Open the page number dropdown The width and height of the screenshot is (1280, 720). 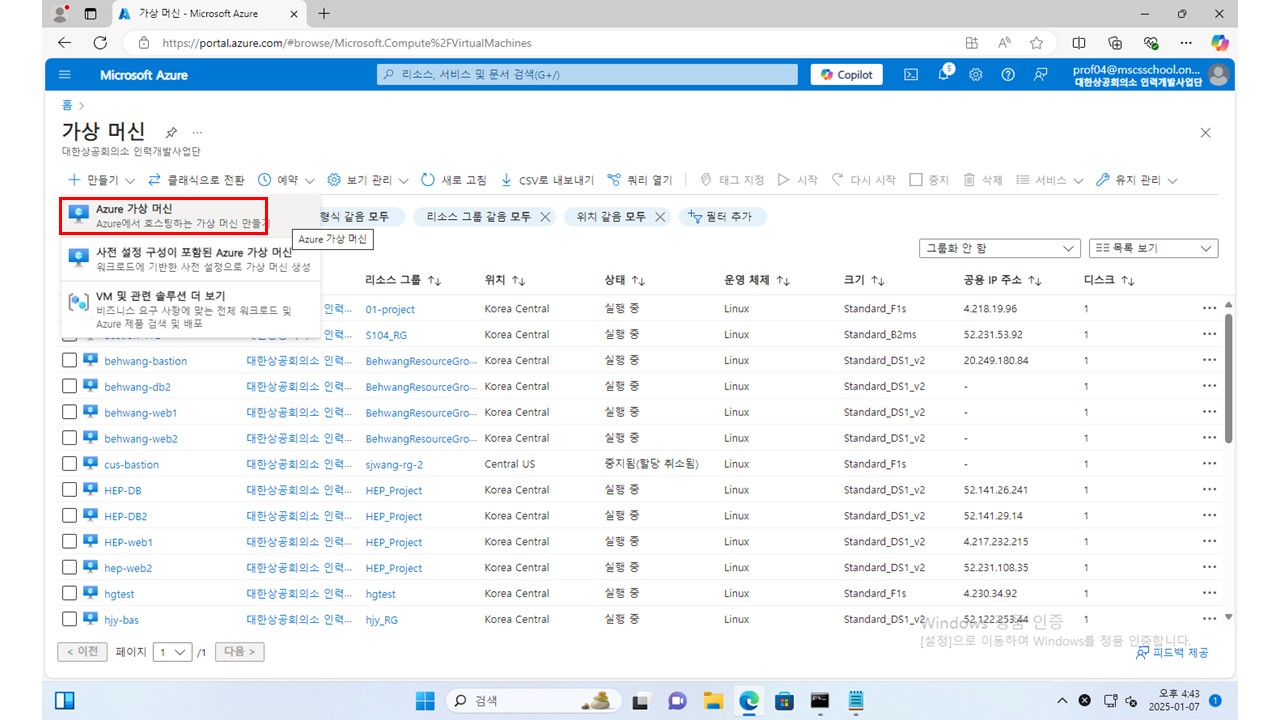[x=173, y=652]
